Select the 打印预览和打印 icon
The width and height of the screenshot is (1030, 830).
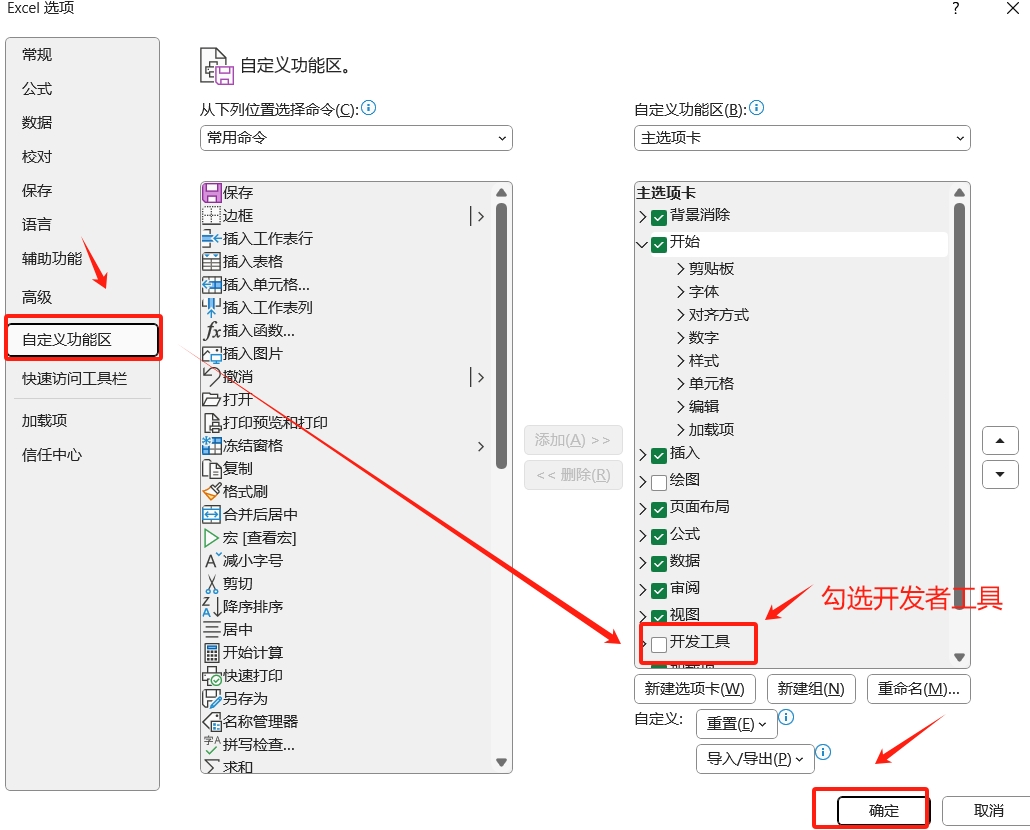click(x=212, y=422)
